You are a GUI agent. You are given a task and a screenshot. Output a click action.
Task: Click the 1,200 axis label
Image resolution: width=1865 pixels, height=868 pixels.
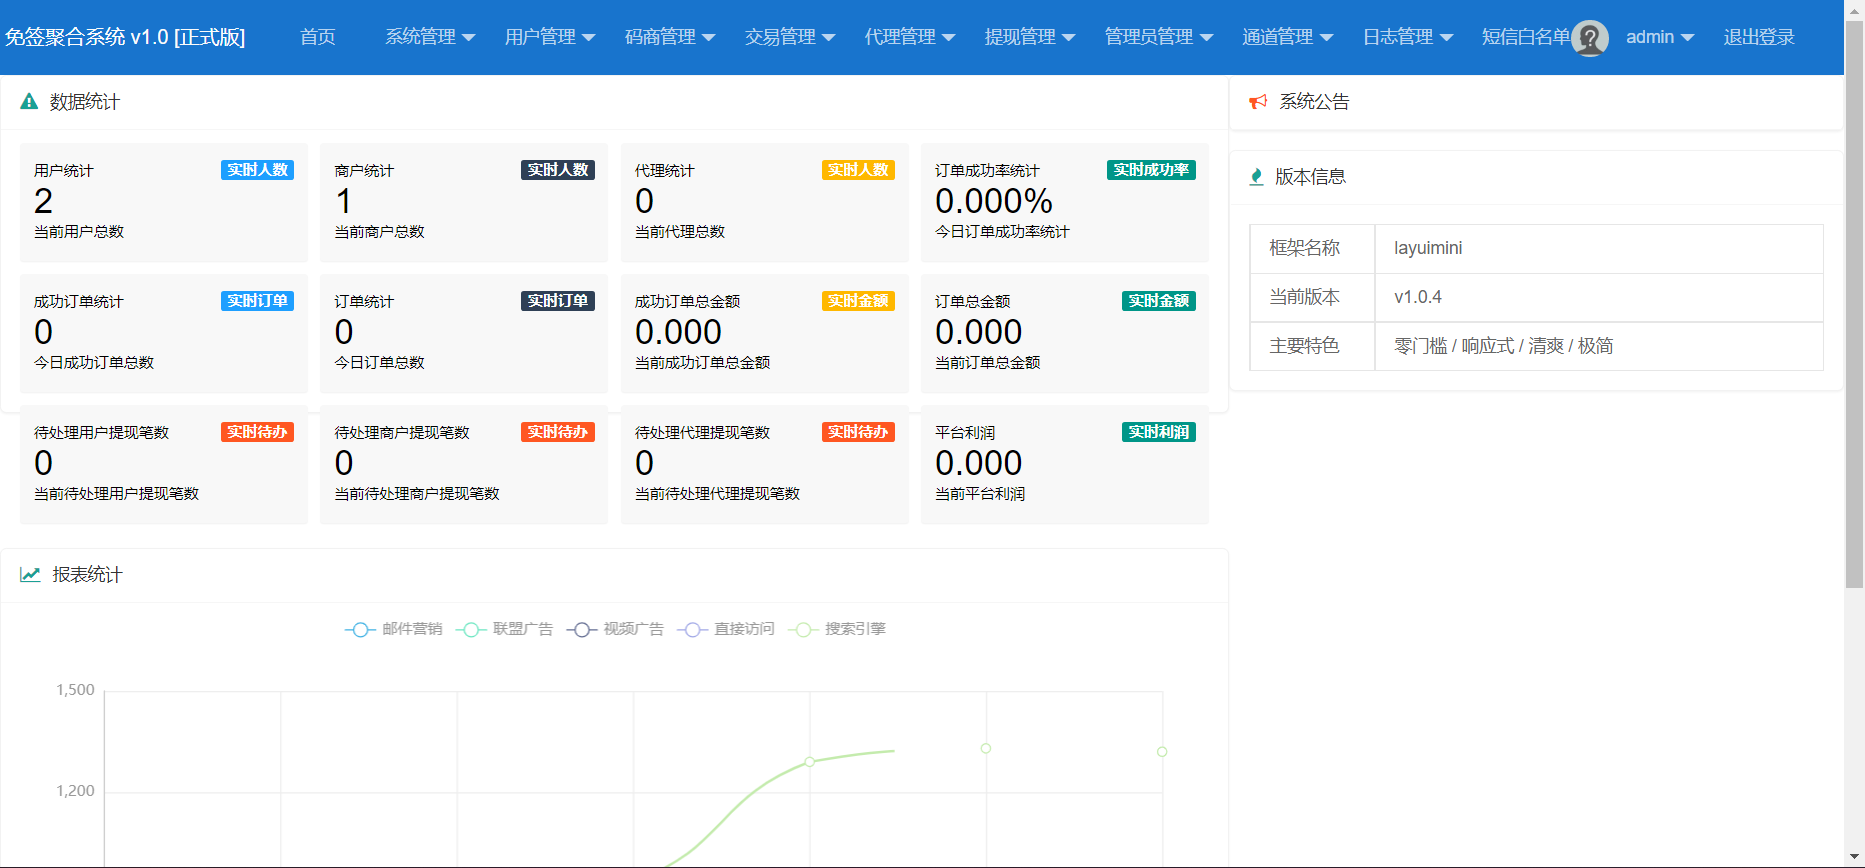coord(75,791)
